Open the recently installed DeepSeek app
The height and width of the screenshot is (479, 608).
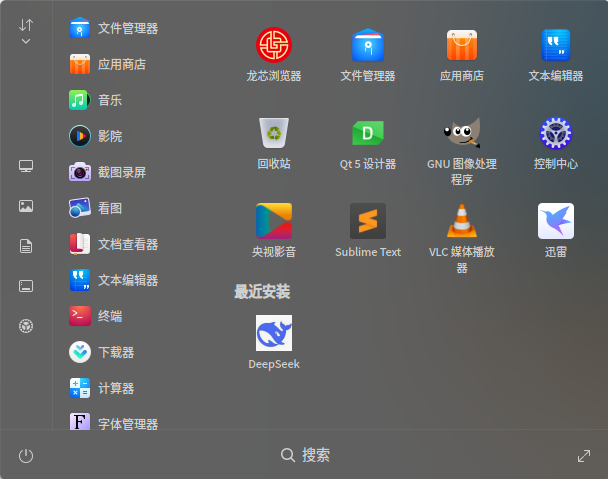[x=274, y=342]
